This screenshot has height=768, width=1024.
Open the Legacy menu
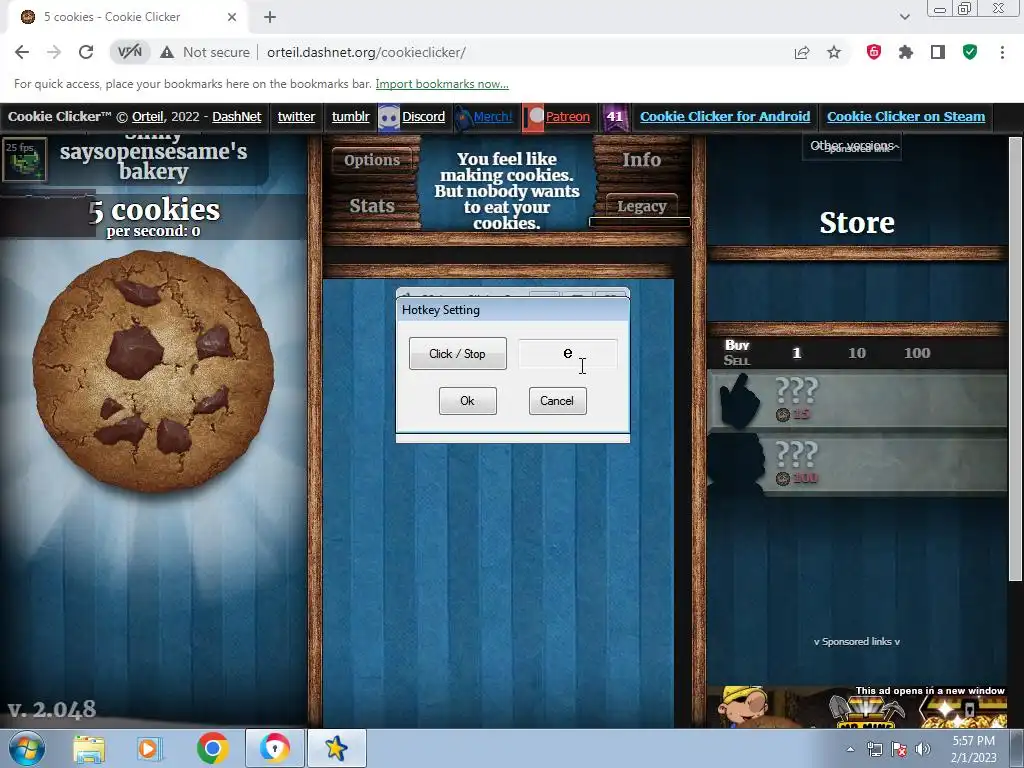pyautogui.click(x=641, y=206)
